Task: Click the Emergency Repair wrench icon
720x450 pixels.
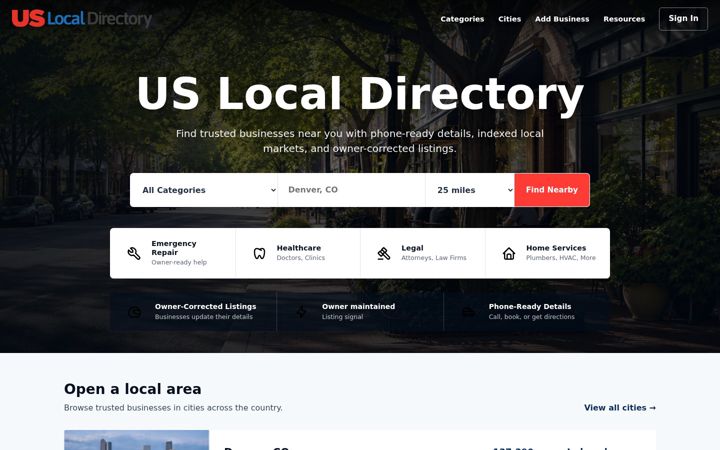Action: 134,253
